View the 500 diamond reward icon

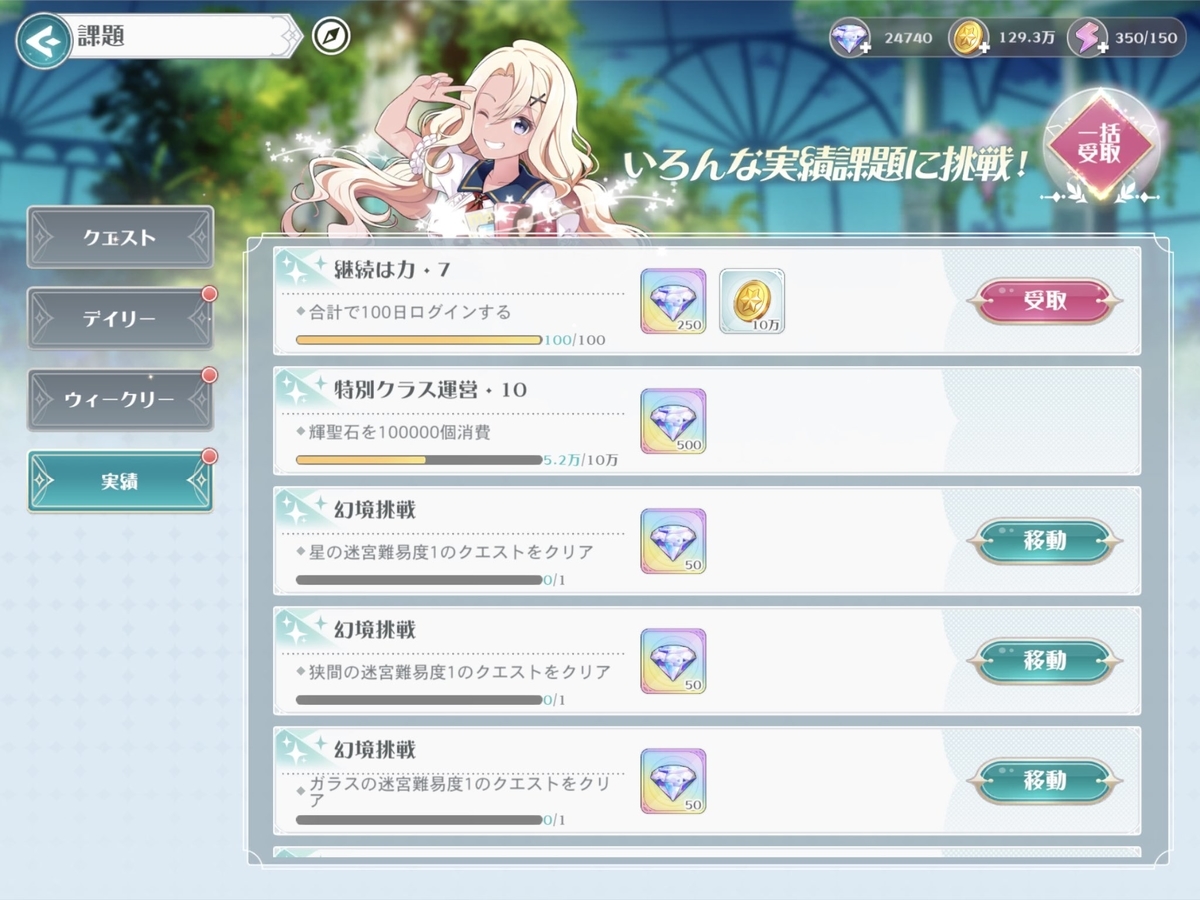[673, 421]
